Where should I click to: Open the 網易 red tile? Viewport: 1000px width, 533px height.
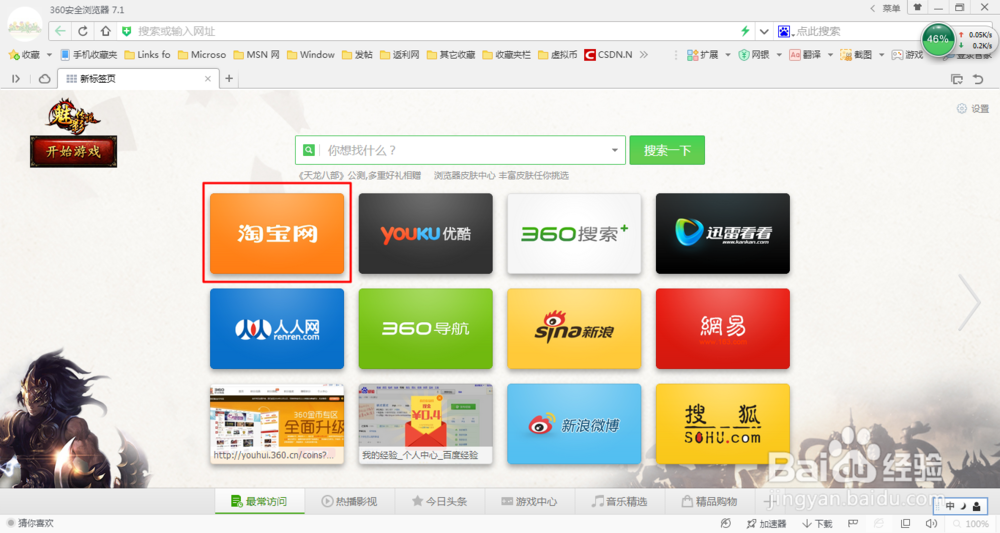pos(723,329)
